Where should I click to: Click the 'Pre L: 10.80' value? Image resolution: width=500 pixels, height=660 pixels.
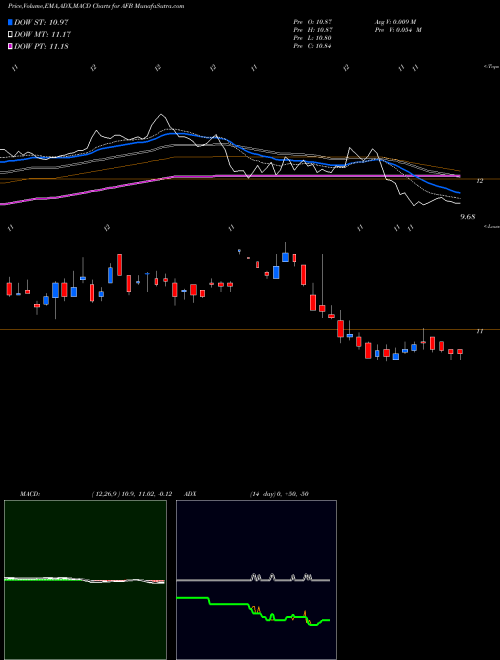tap(312, 38)
